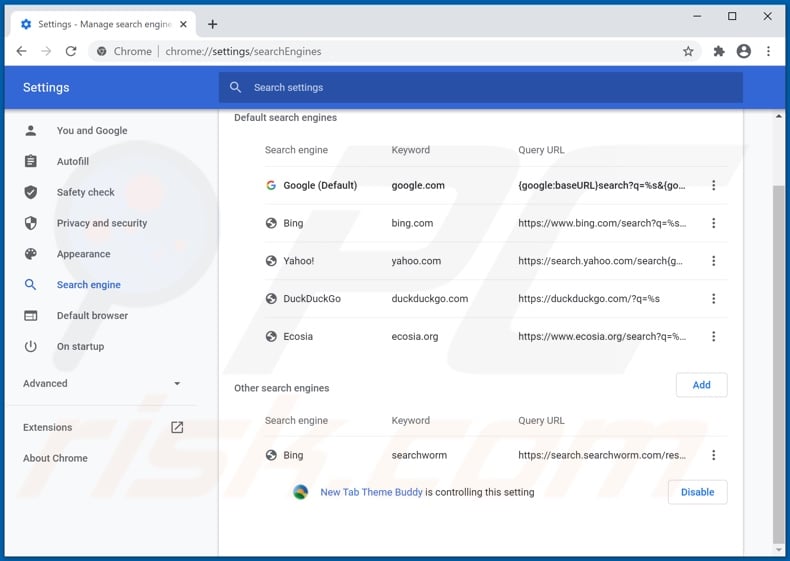Open more actions for Yahoo! row
Viewport: 790px width, 561px height.
click(713, 261)
